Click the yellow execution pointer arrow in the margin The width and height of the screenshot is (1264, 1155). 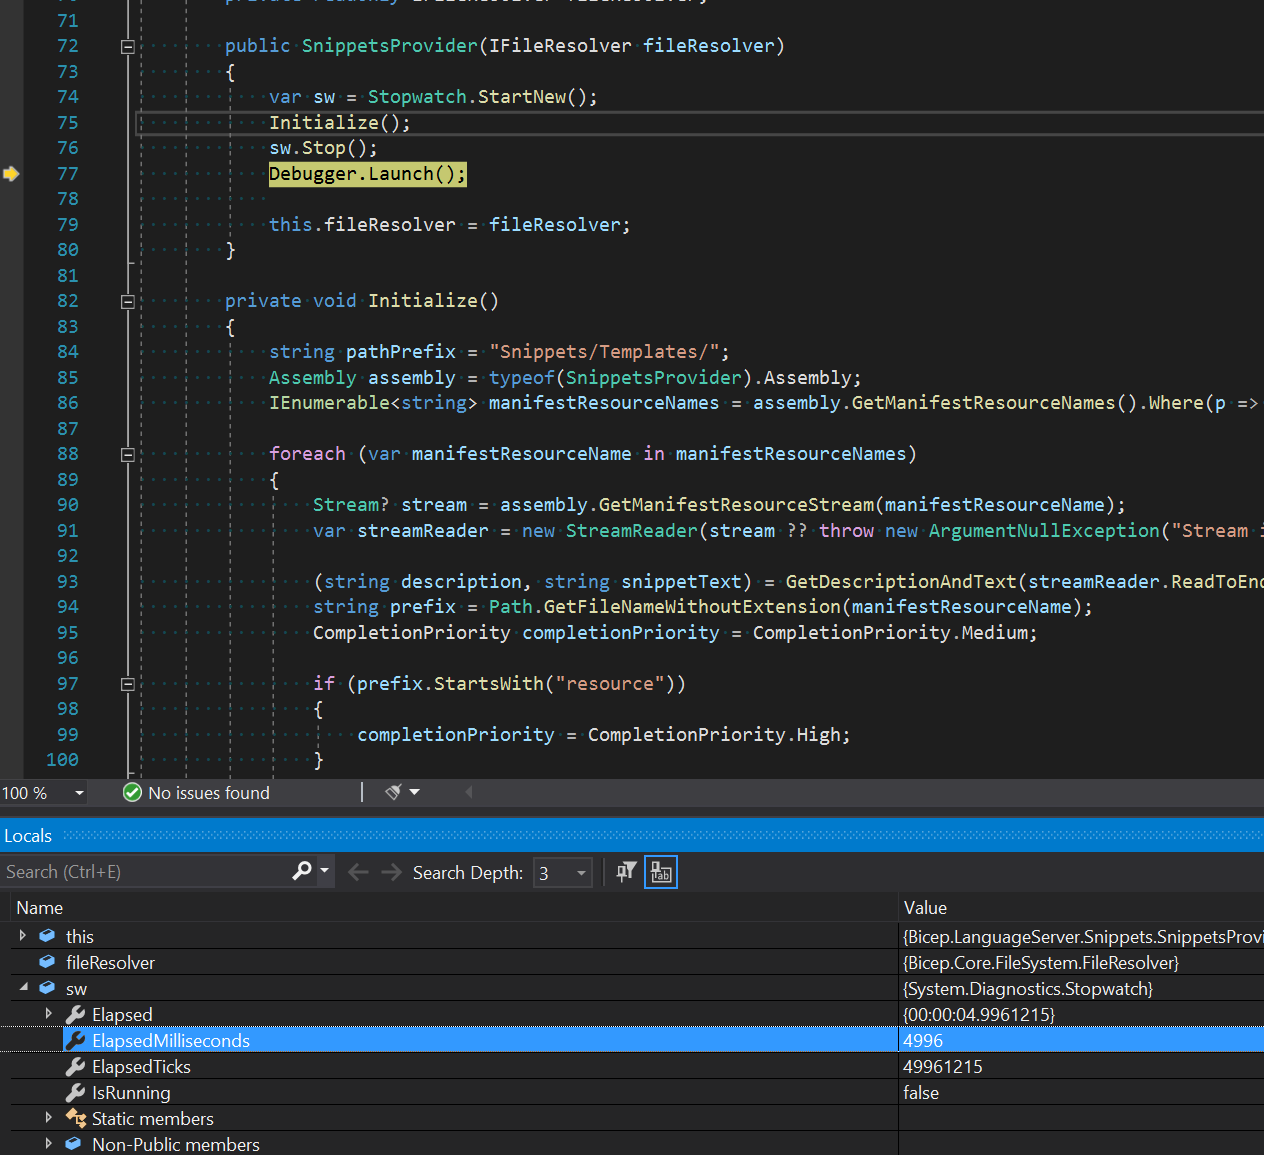click(x=12, y=173)
